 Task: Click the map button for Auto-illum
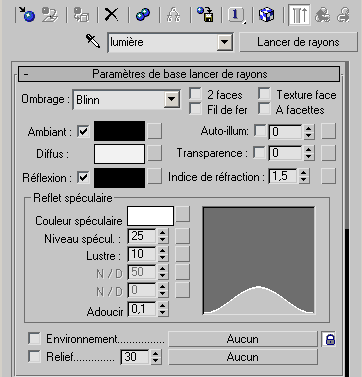pos(328,131)
